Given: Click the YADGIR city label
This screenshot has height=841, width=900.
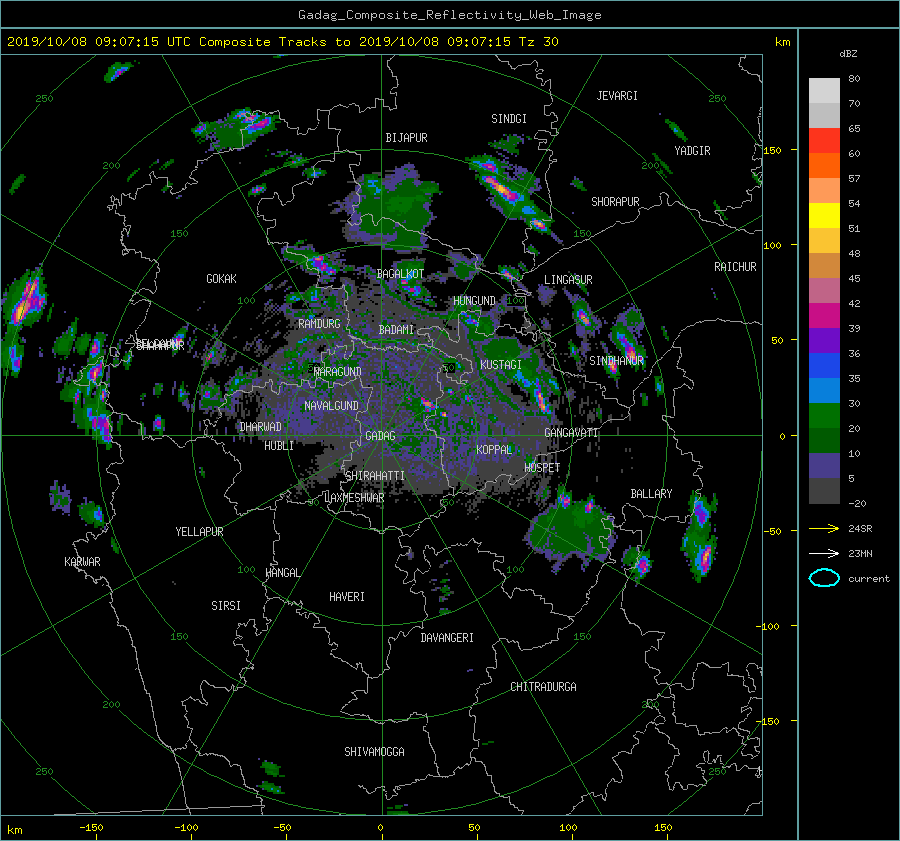Looking at the screenshot, I should (x=692, y=151).
